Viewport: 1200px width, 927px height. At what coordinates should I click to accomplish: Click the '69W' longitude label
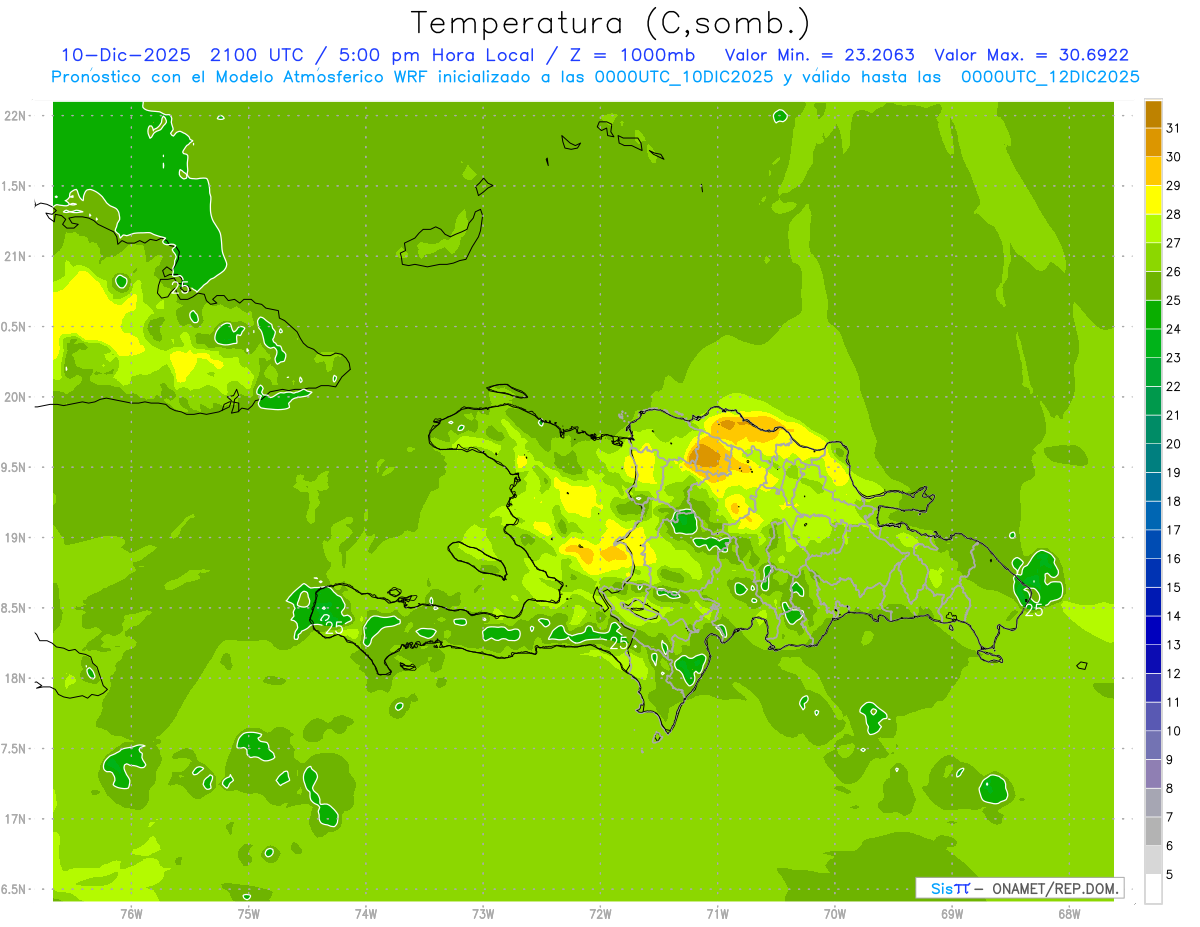point(952,913)
